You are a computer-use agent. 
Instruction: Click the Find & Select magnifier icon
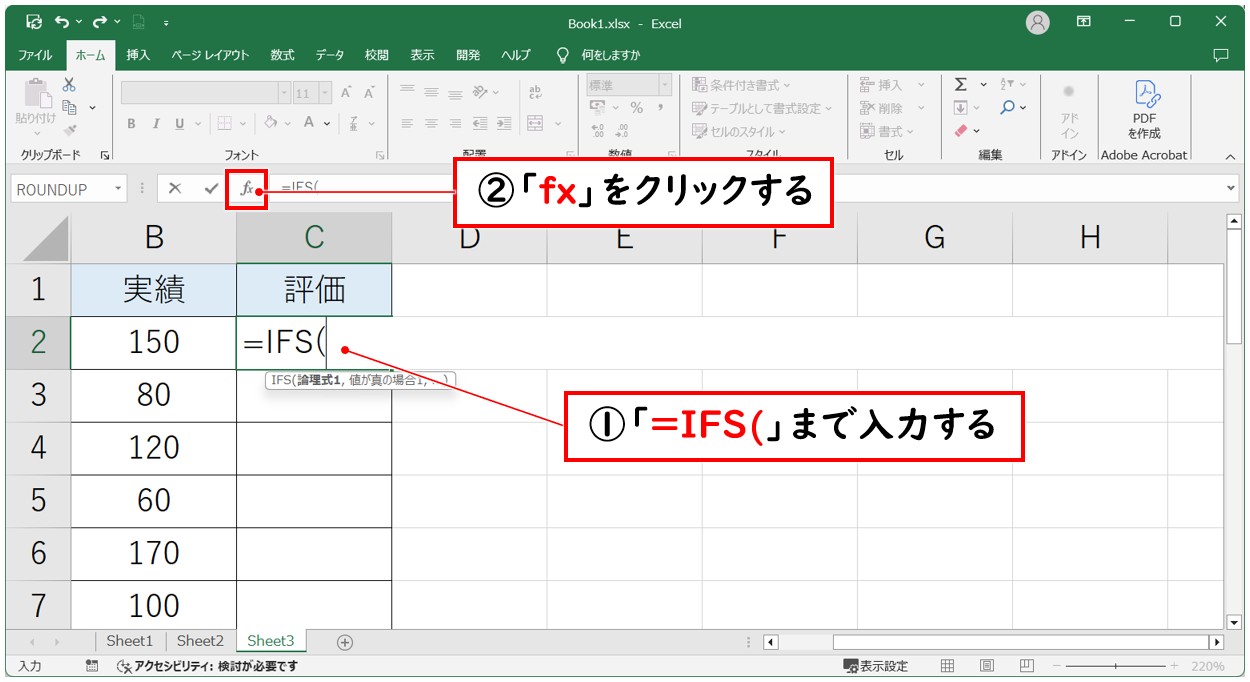click(x=1007, y=107)
